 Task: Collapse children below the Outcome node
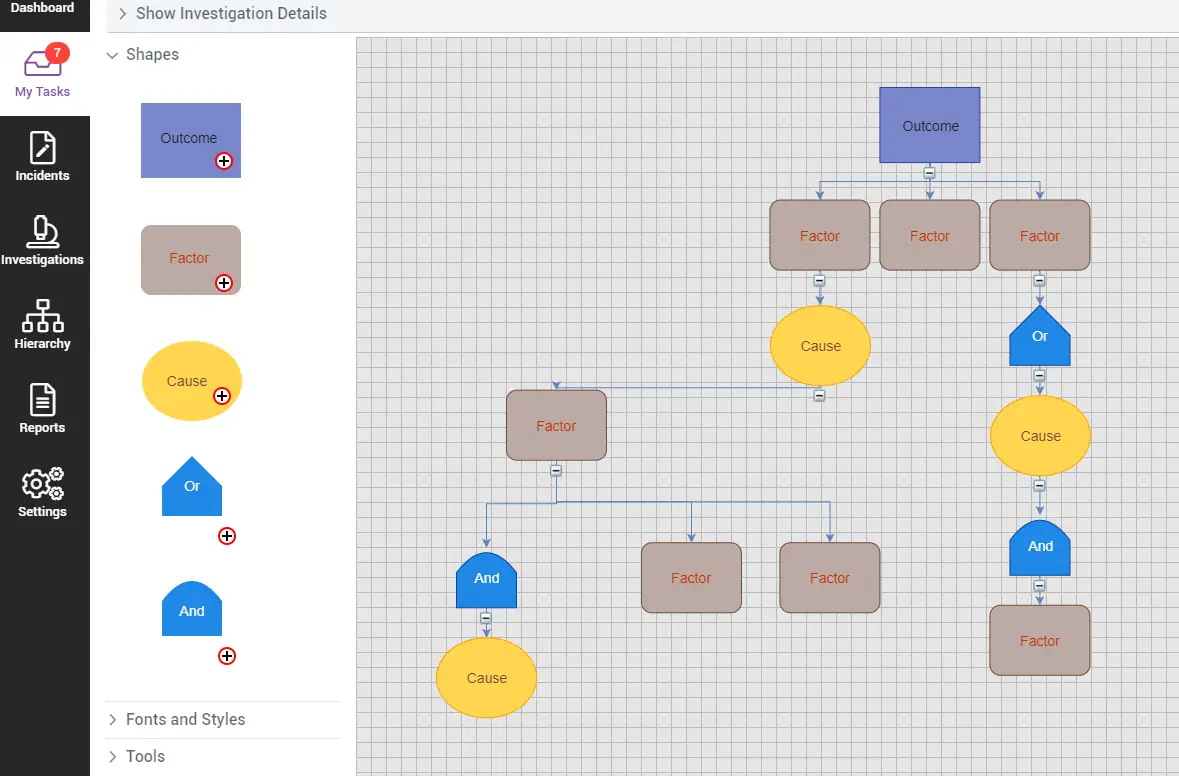(x=929, y=173)
